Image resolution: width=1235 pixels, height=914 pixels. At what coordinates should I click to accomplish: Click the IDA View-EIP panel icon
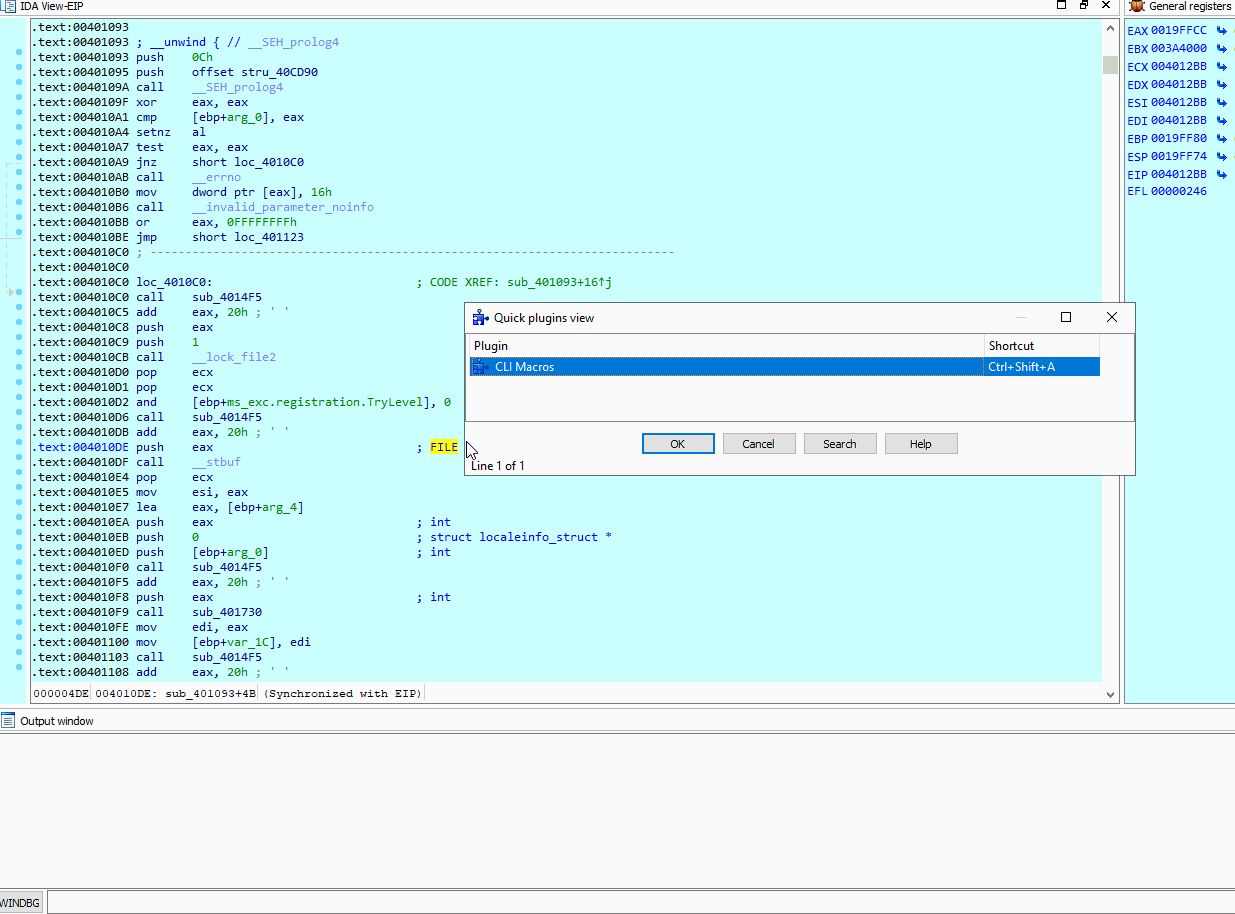(x=8, y=6)
